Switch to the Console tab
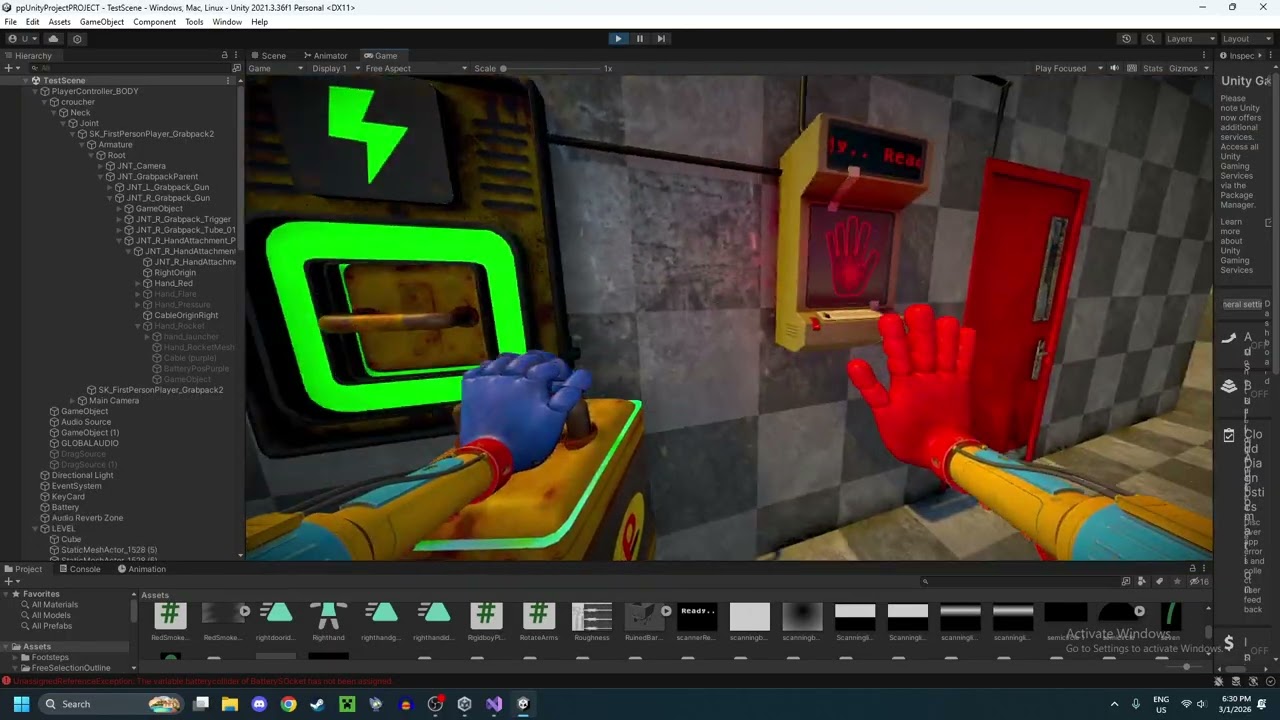This screenshot has height=720, width=1280. (x=79, y=569)
